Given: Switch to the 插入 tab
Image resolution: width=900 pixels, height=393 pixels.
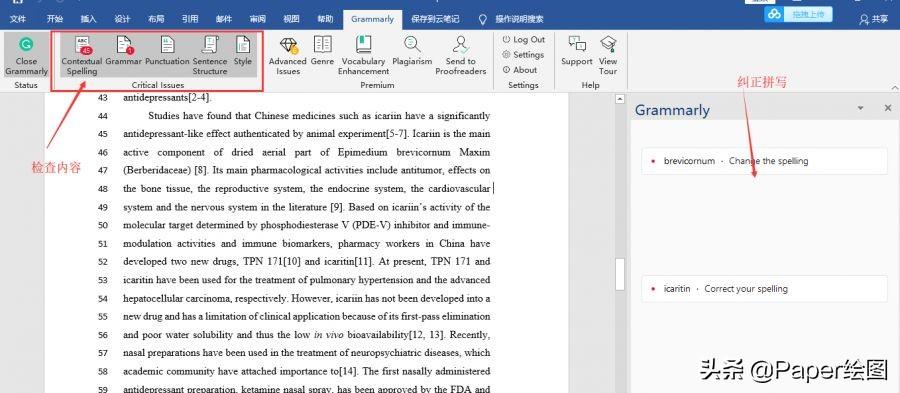Looking at the screenshot, I should 88,19.
